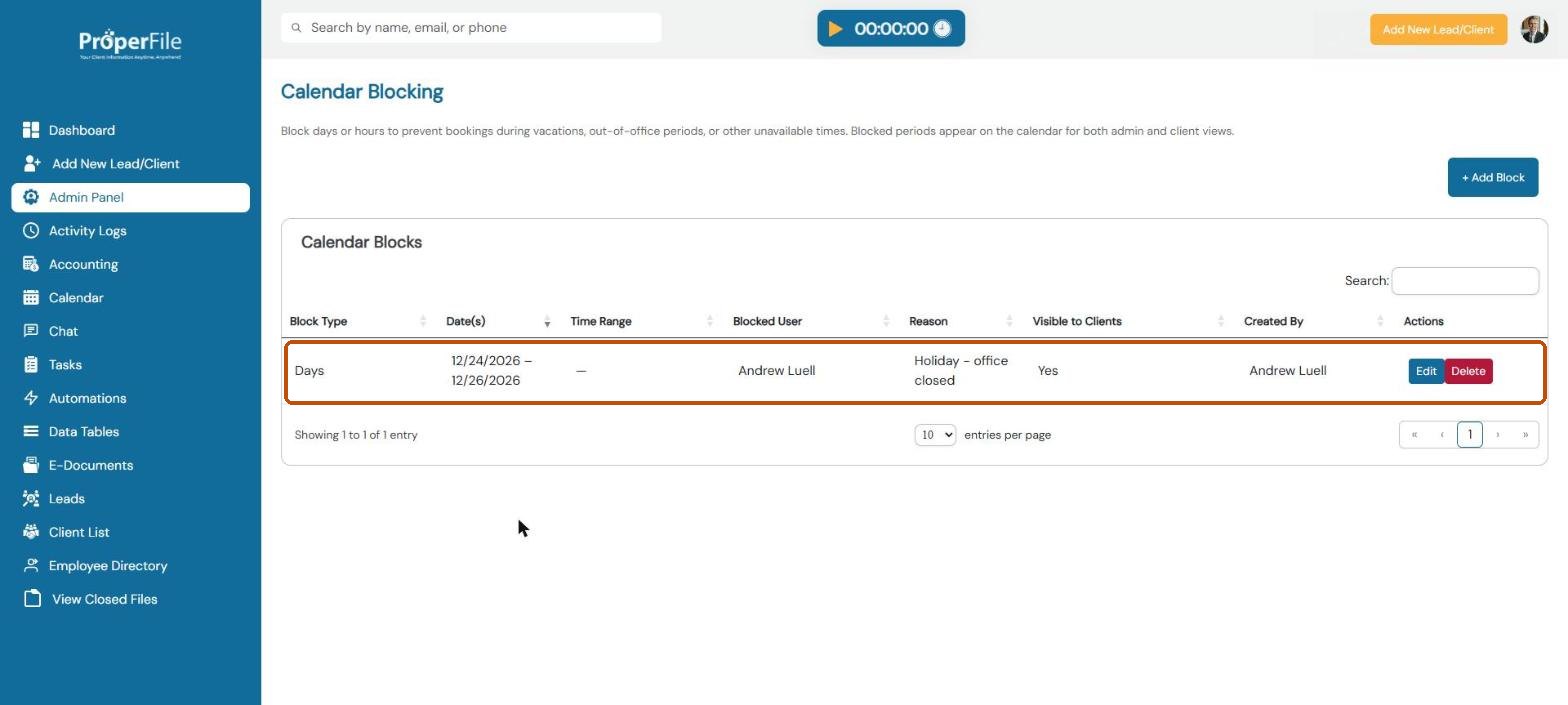Expand the entries per page dropdown
Screen dimensions: 1568x705
935,435
